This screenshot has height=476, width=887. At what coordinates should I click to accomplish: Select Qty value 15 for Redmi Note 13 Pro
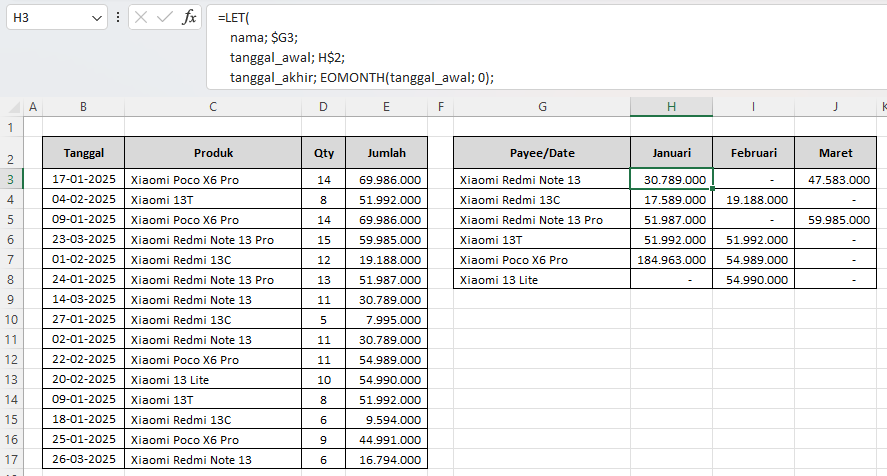click(324, 239)
